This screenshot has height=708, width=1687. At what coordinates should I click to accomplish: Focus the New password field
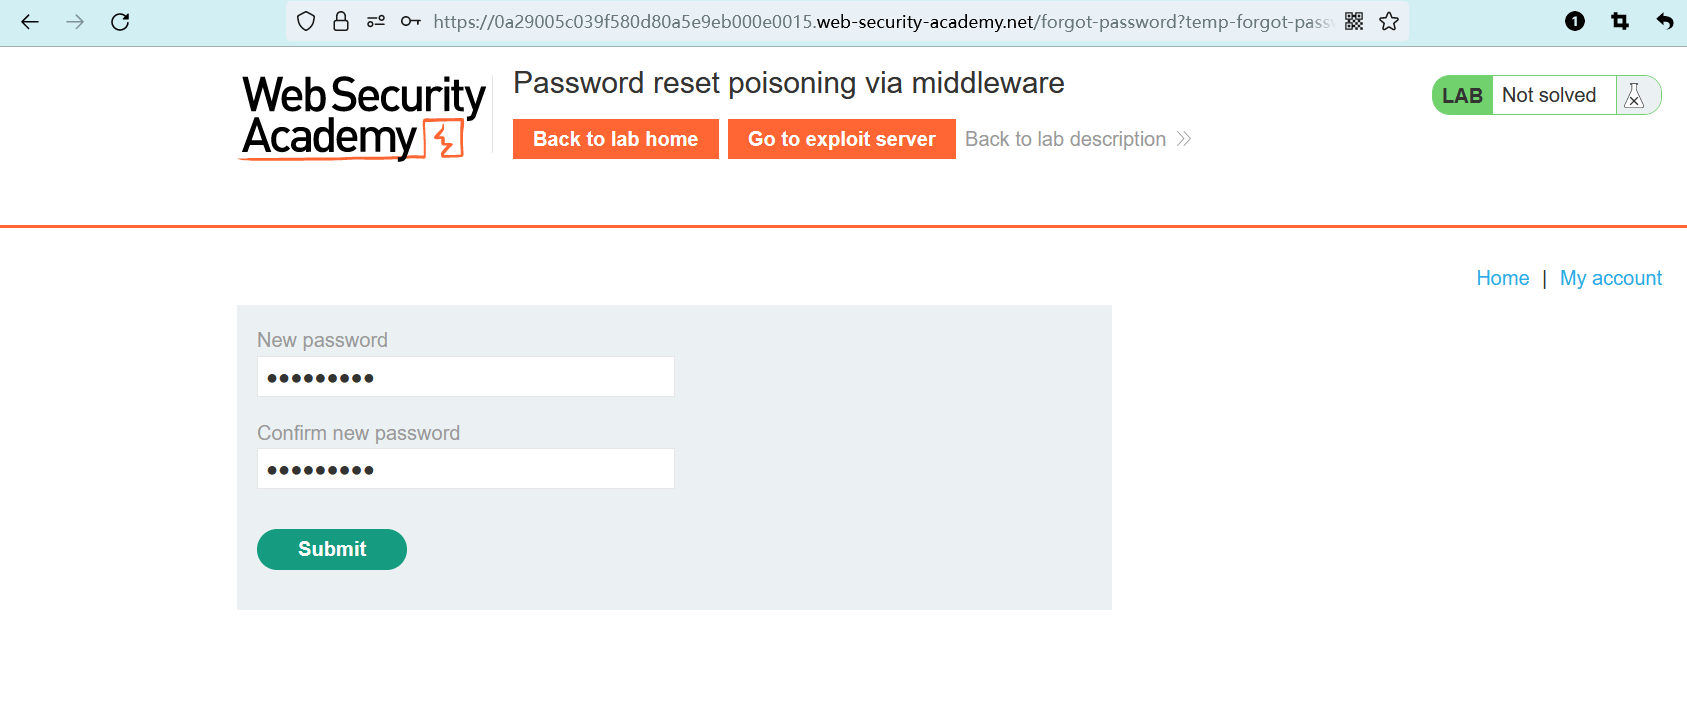point(465,377)
